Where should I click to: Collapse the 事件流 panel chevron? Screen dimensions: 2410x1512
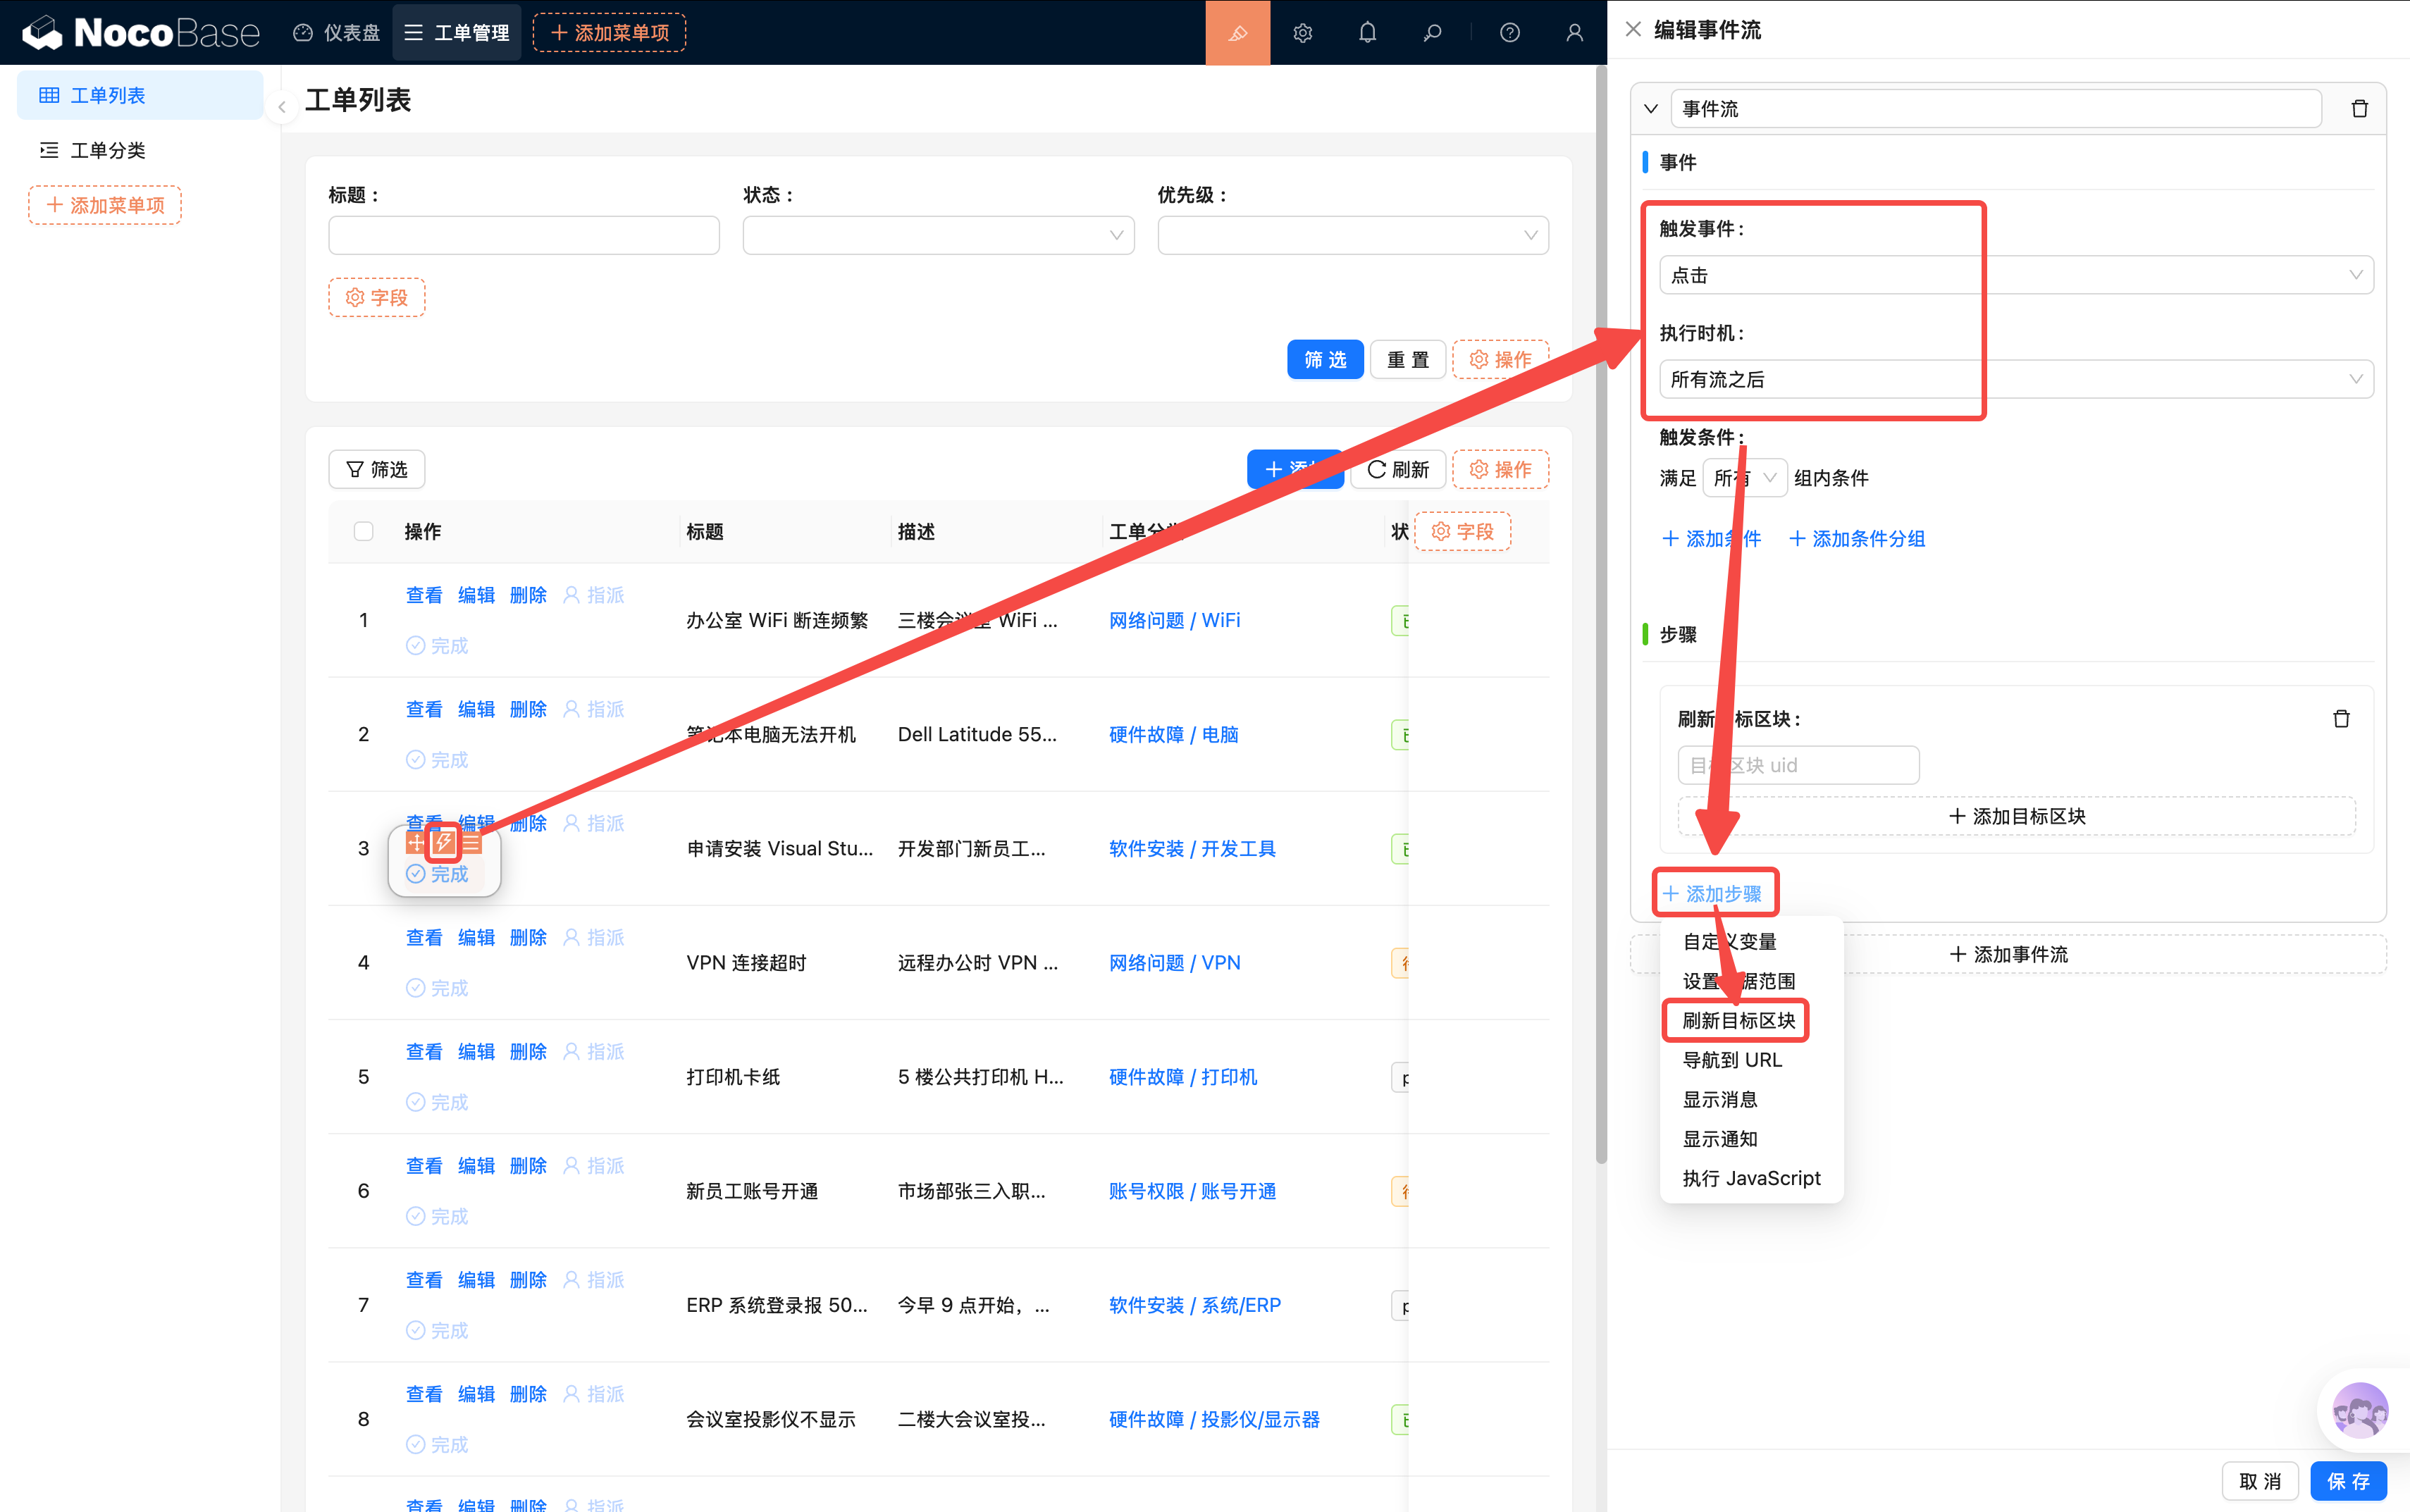pos(1650,109)
